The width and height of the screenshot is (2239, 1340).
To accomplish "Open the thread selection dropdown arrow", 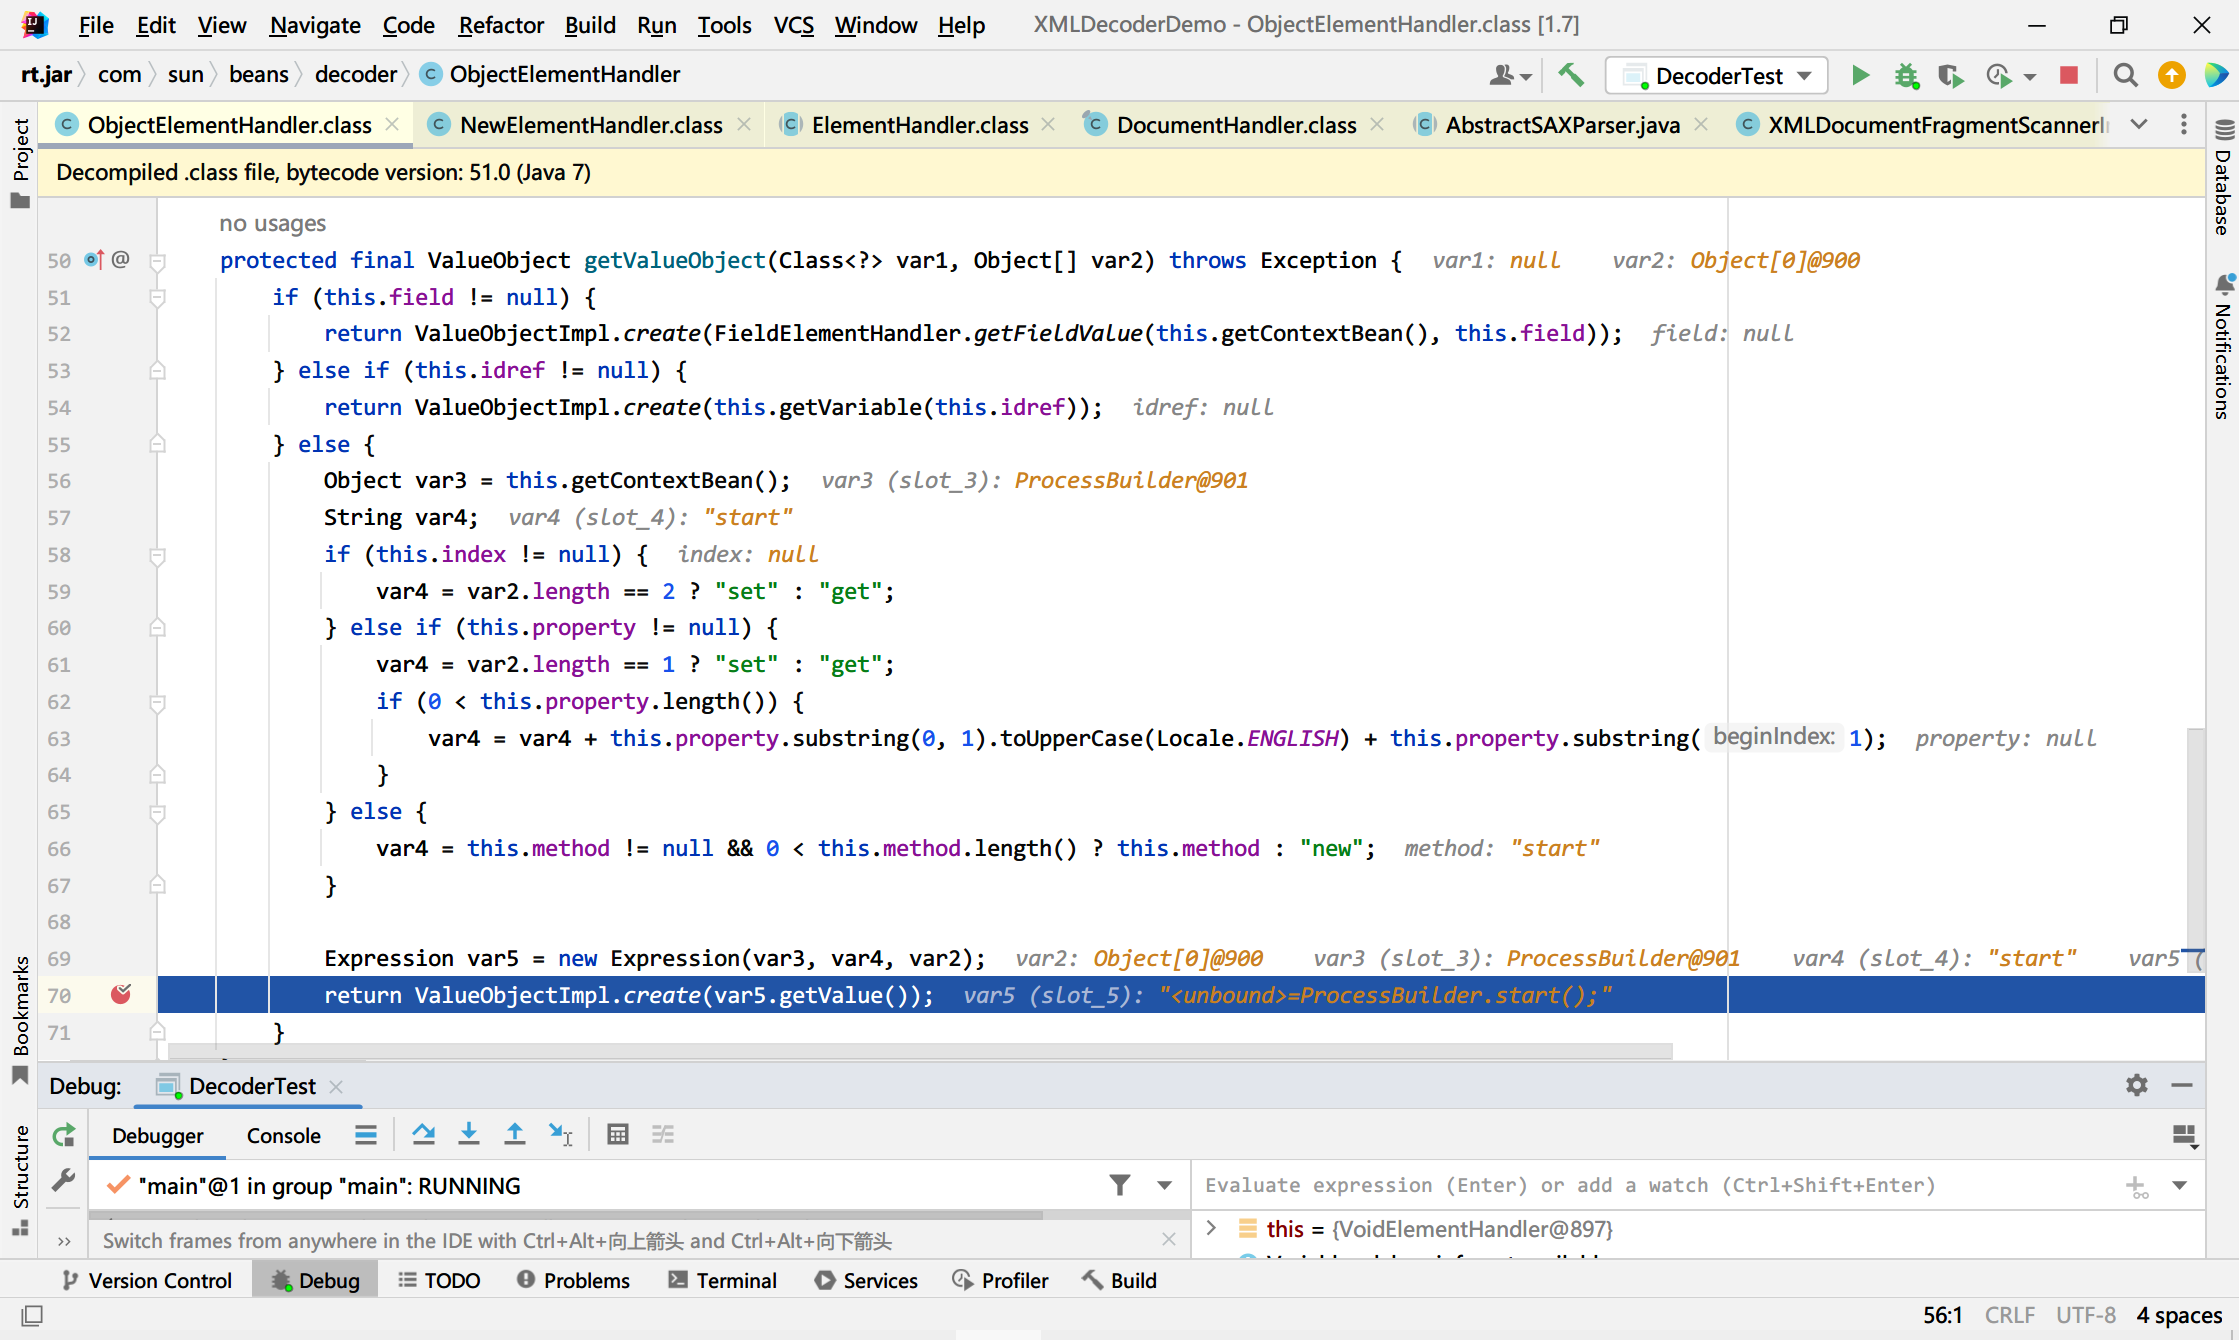I will (x=1164, y=1185).
